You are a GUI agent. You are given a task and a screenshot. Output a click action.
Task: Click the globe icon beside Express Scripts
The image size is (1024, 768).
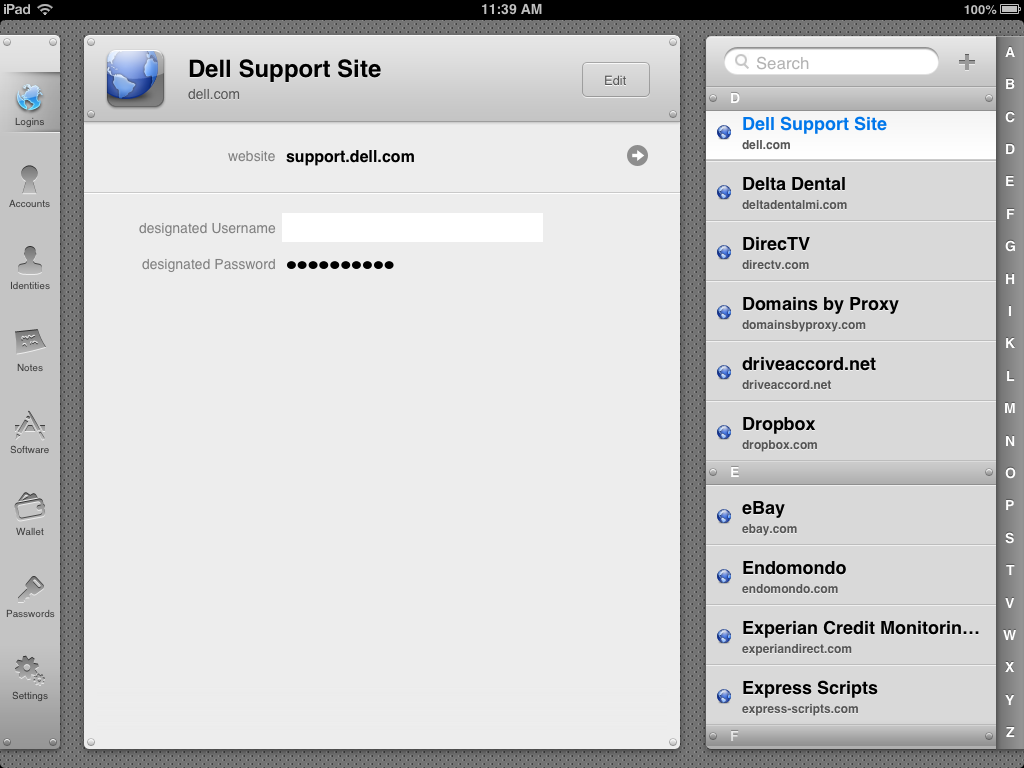(724, 696)
